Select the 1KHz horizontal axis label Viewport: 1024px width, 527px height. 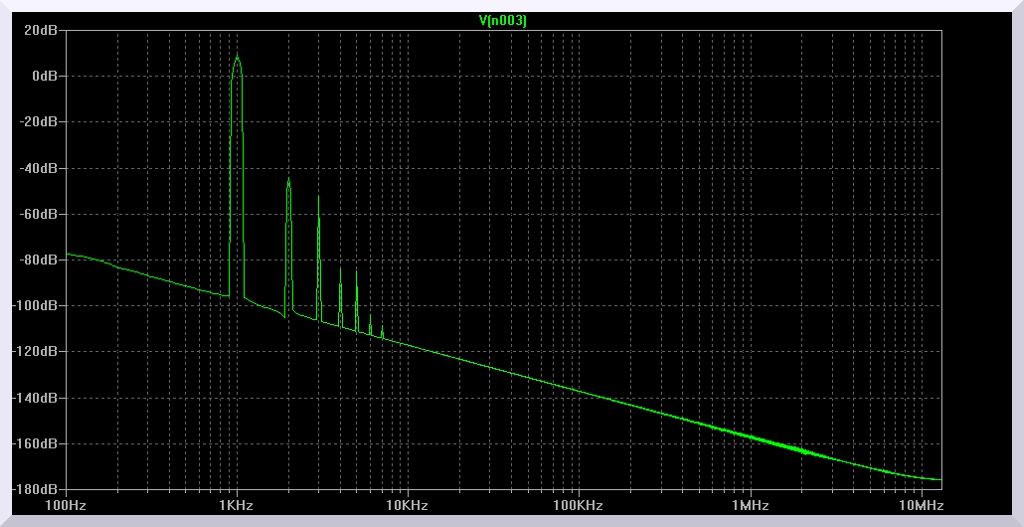click(x=237, y=505)
